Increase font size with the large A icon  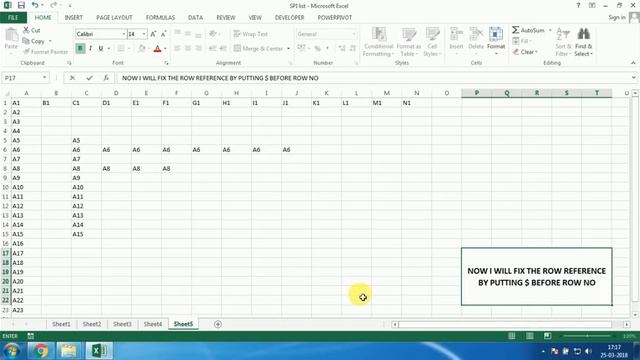153,34
